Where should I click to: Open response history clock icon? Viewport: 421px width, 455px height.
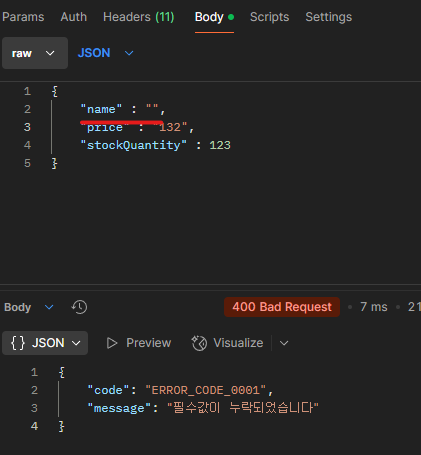[x=79, y=307]
